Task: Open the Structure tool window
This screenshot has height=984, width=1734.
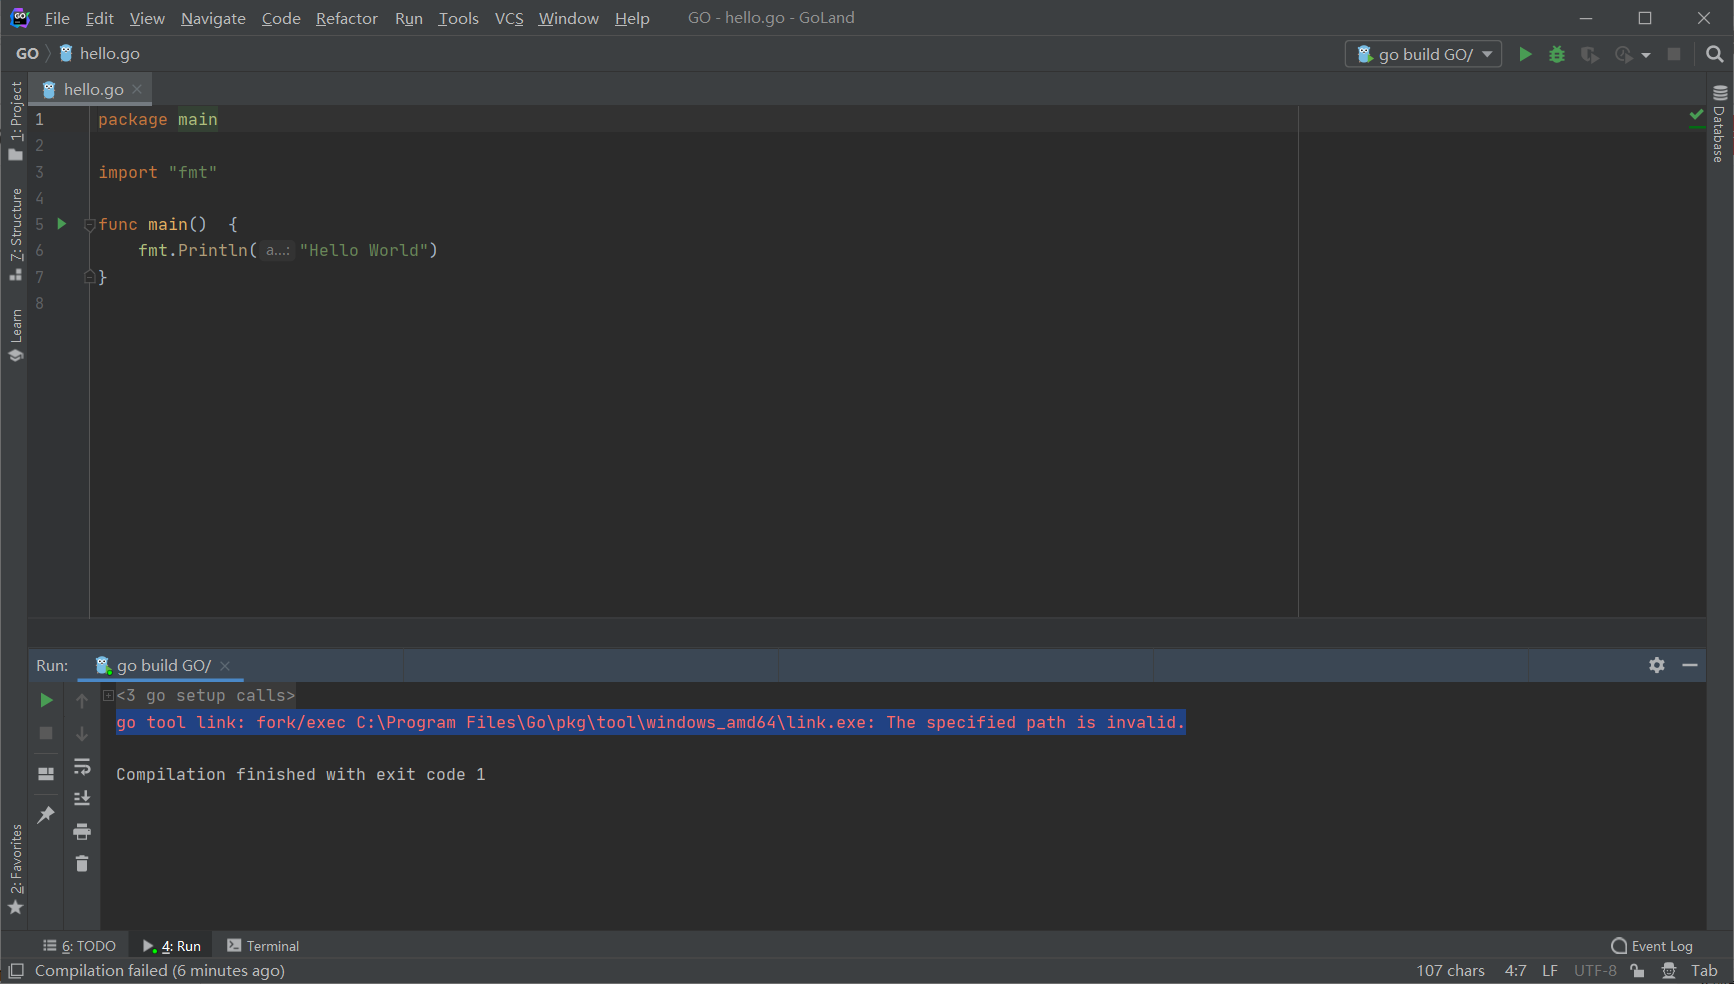Action: pyautogui.click(x=15, y=235)
